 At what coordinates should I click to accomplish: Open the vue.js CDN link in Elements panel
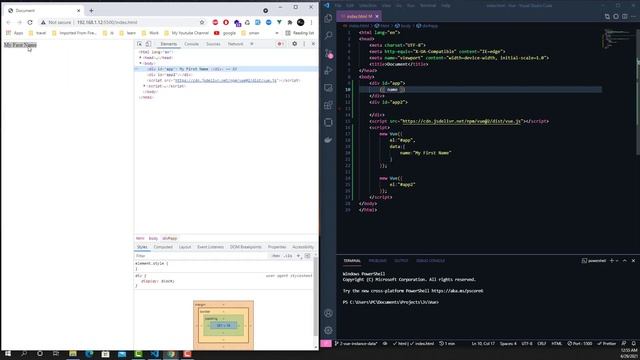click(x=226, y=80)
